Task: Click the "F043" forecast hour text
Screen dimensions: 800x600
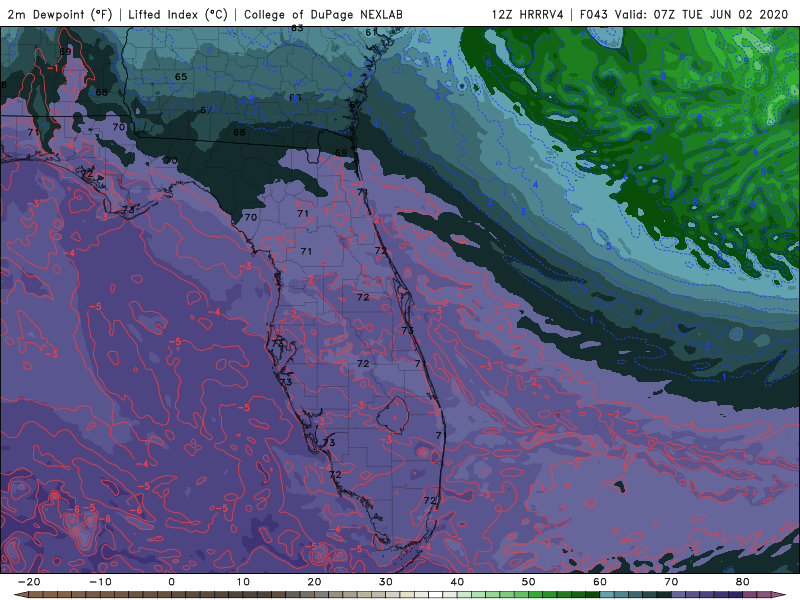Action: [x=593, y=14]
